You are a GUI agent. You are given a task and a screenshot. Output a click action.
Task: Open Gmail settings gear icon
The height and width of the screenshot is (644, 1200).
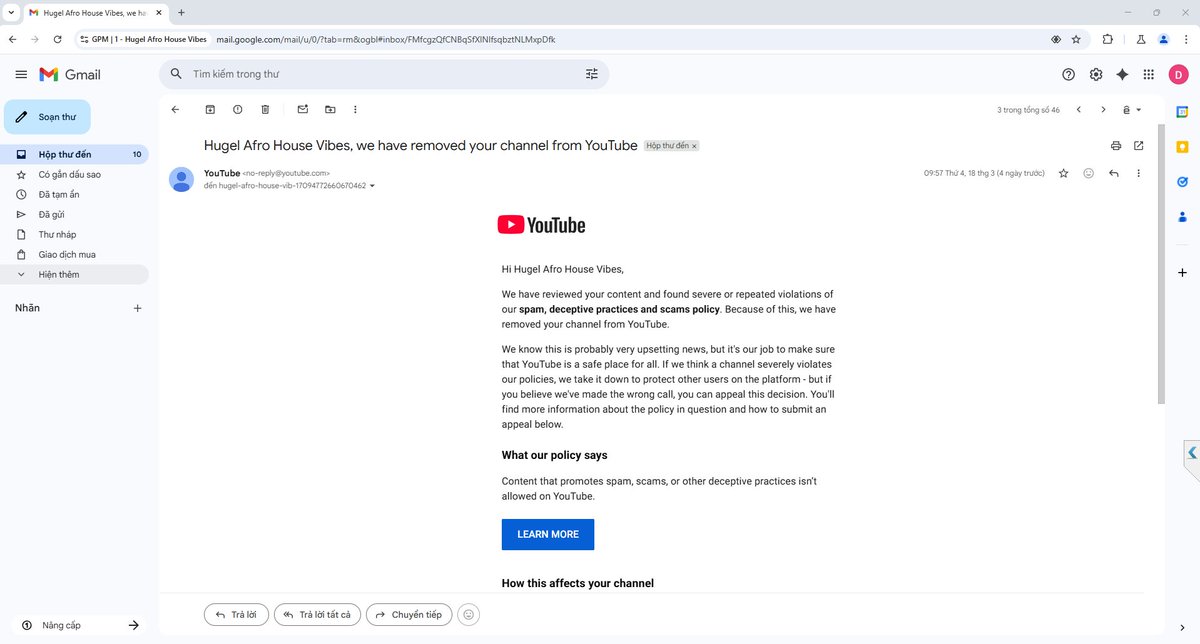pyautogui.click(x=1096, y=74)
